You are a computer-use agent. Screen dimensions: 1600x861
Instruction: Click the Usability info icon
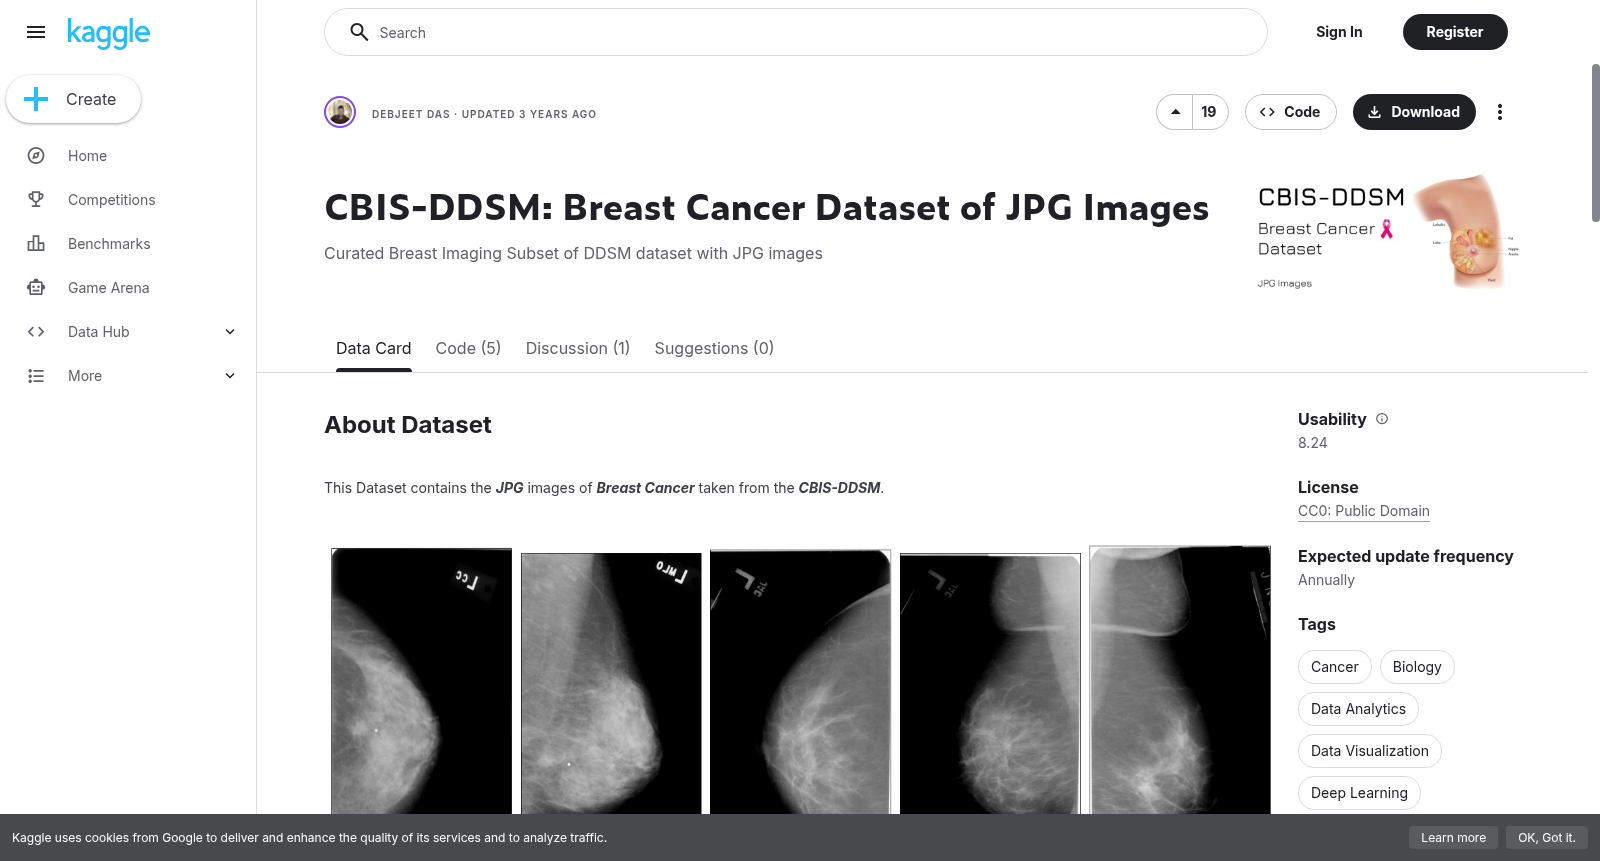coord(1382,419)
